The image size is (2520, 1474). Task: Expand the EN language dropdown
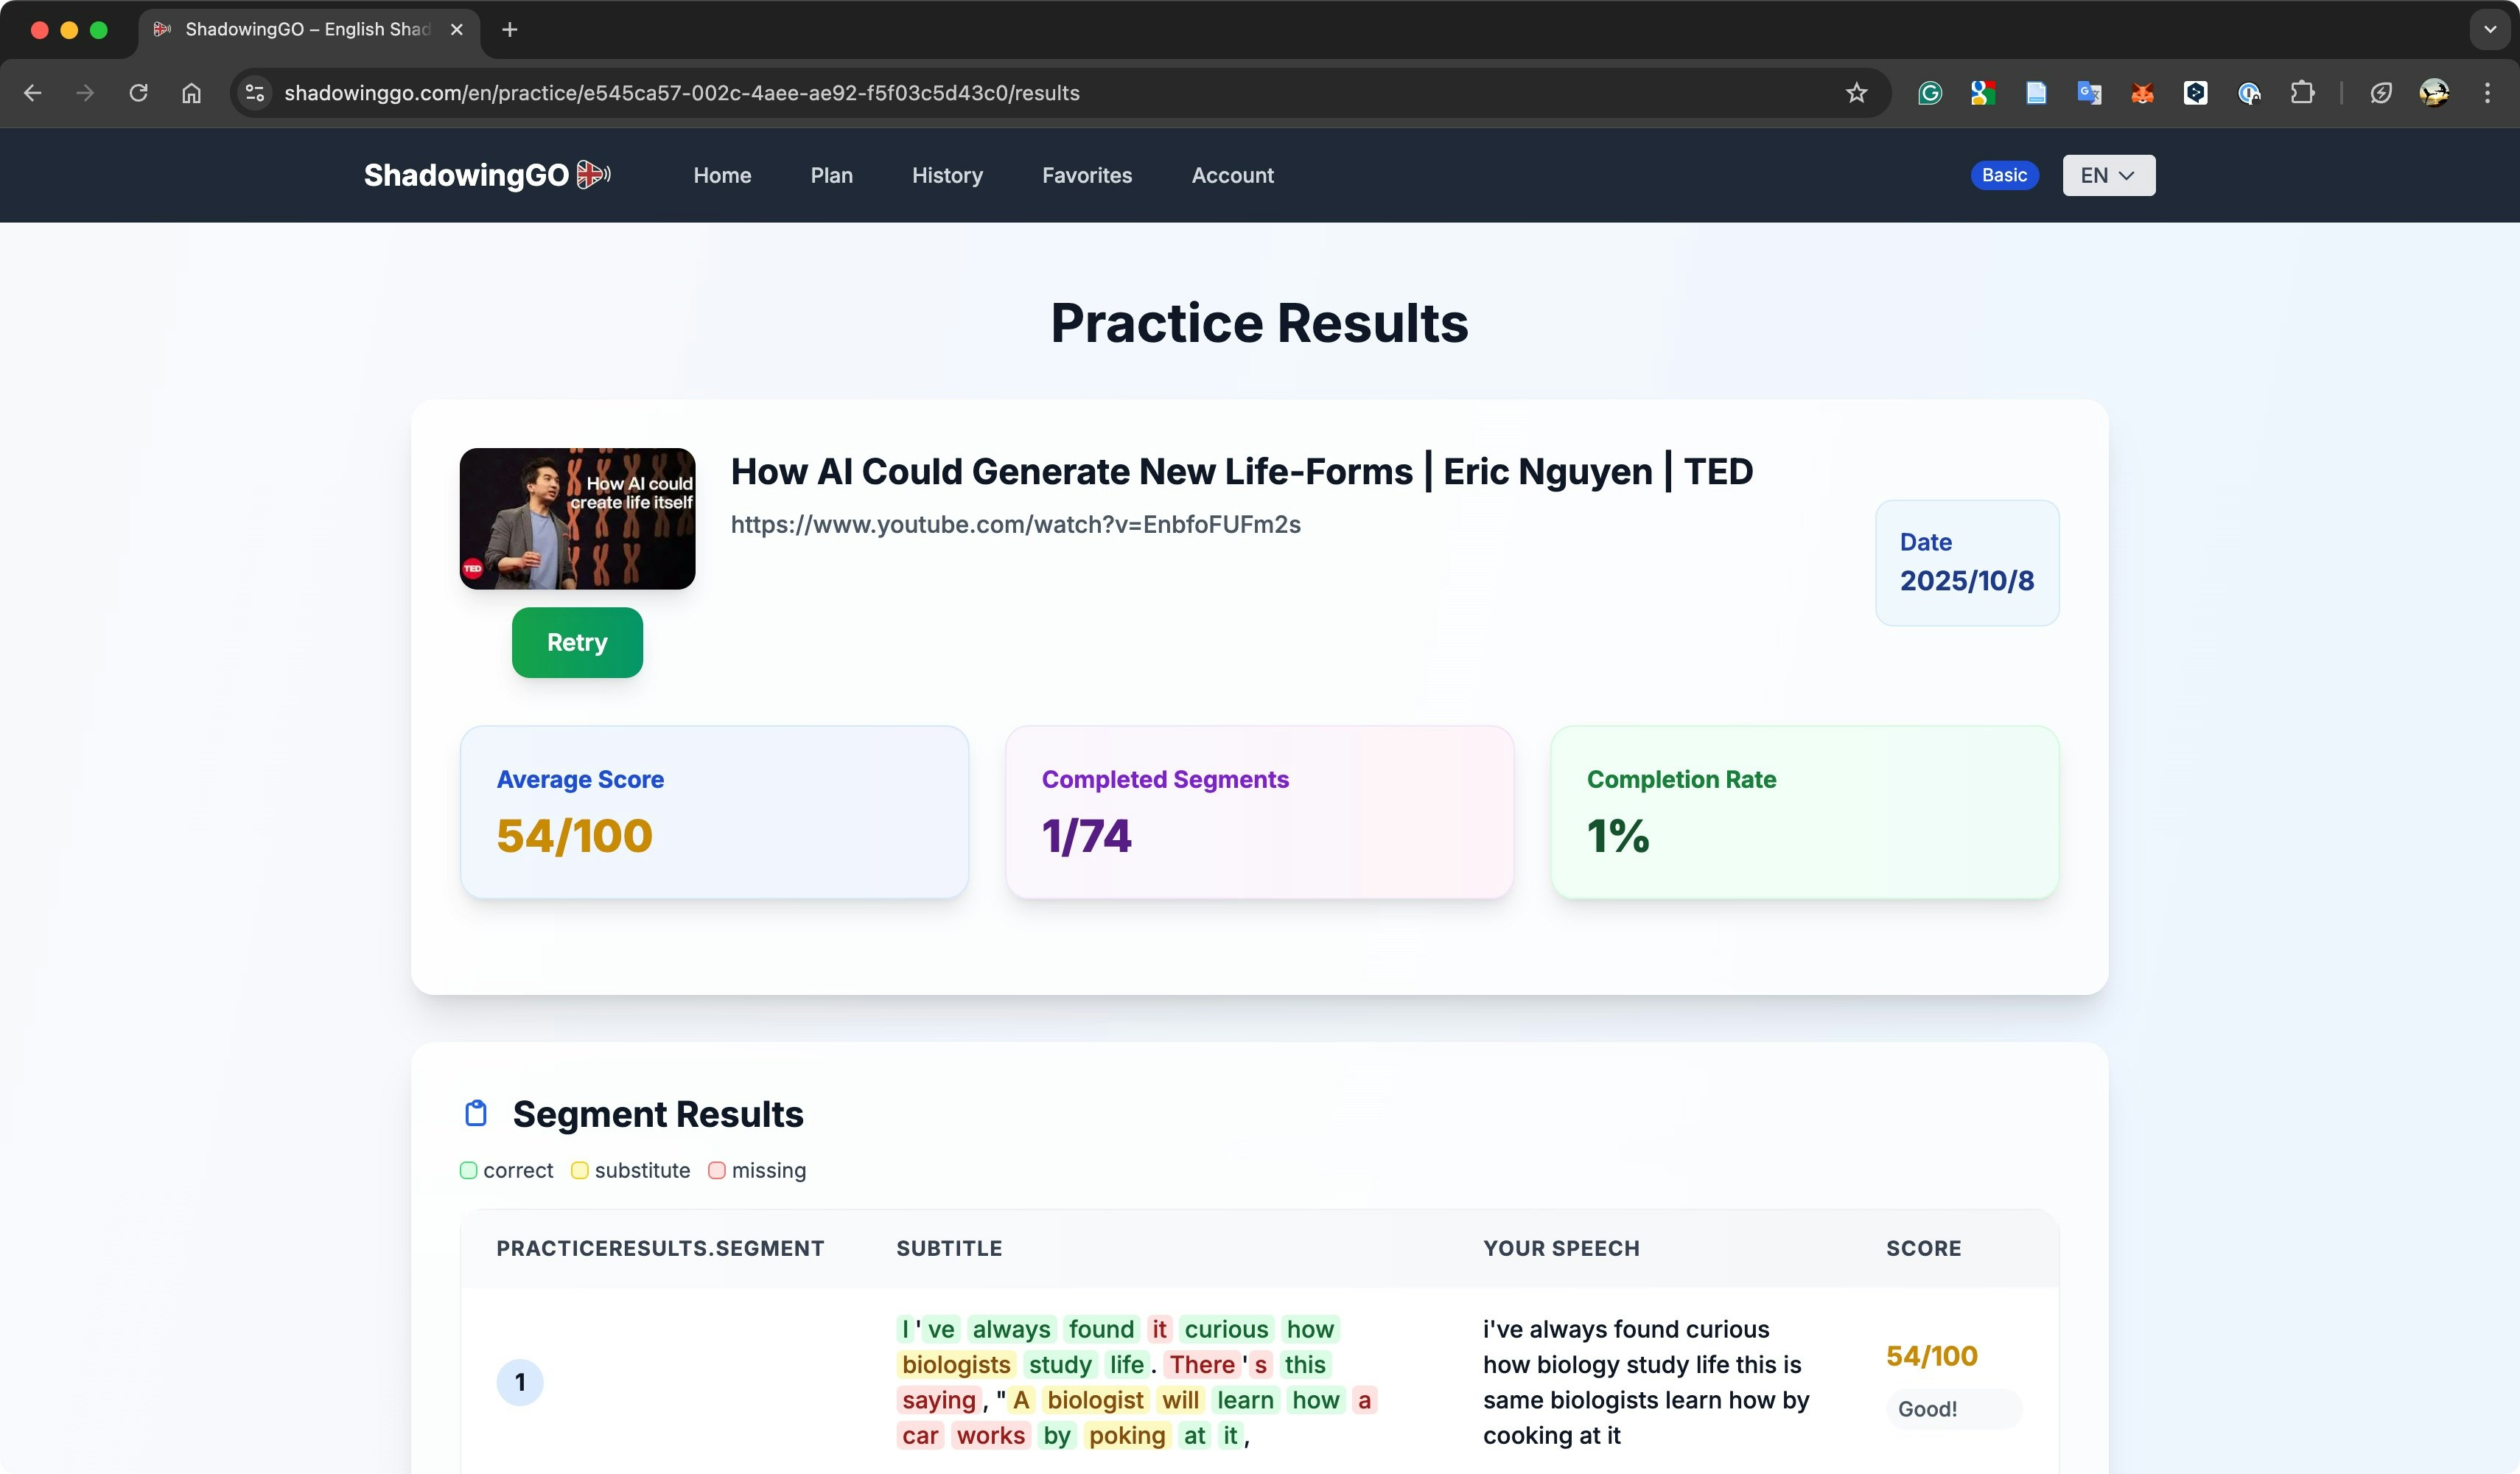coord(2108,175)
